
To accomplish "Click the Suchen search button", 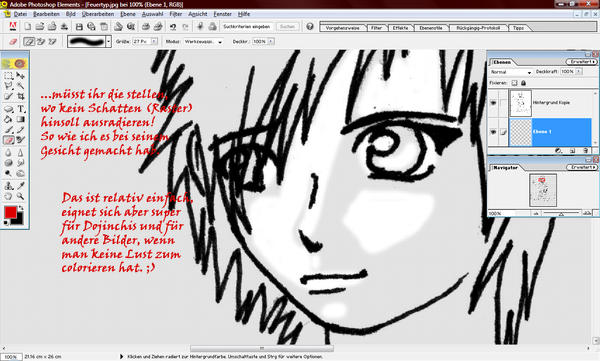I will click(287, 27).
